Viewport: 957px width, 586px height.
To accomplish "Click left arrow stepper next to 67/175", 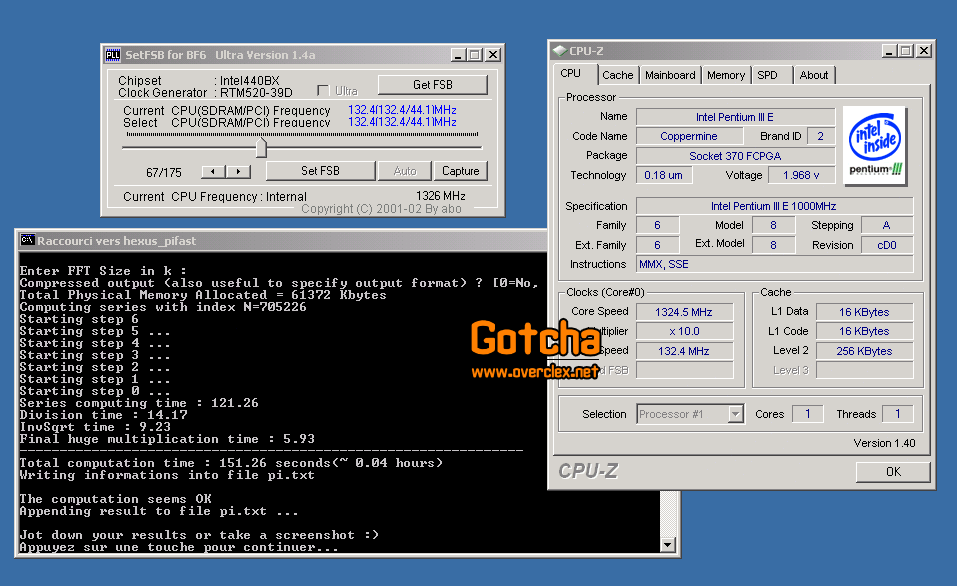I will click(x=213, y=172).
